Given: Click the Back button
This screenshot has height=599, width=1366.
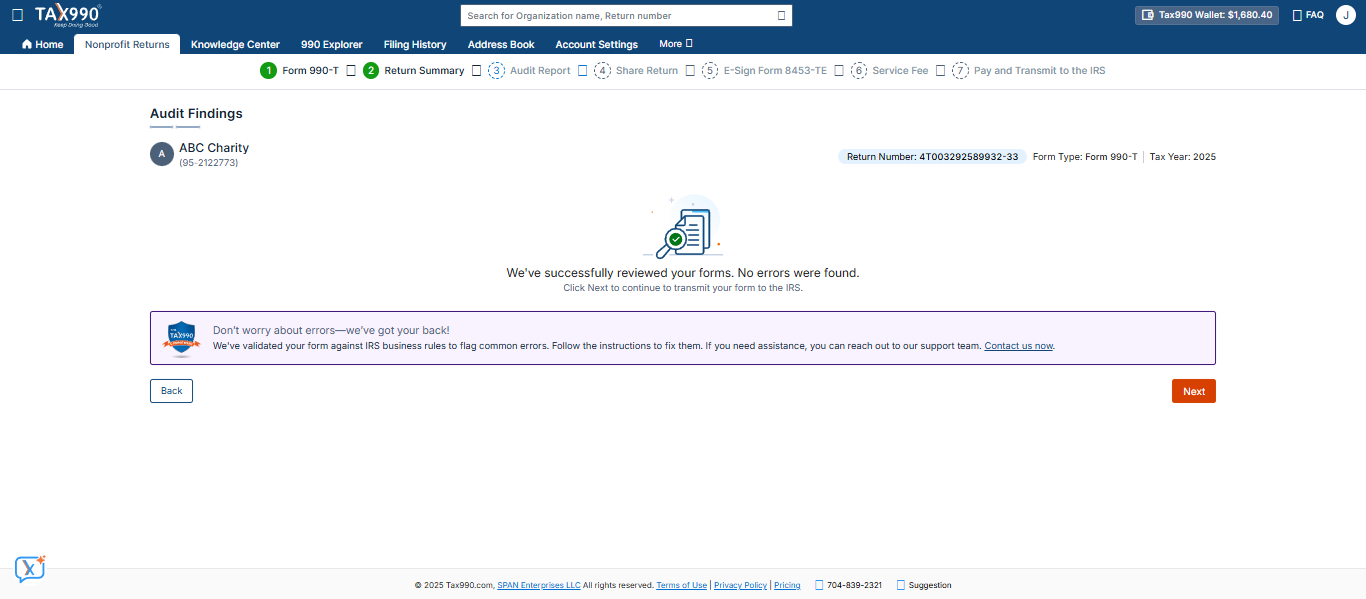Looking at the screenshot, I should tap(171, 391).
